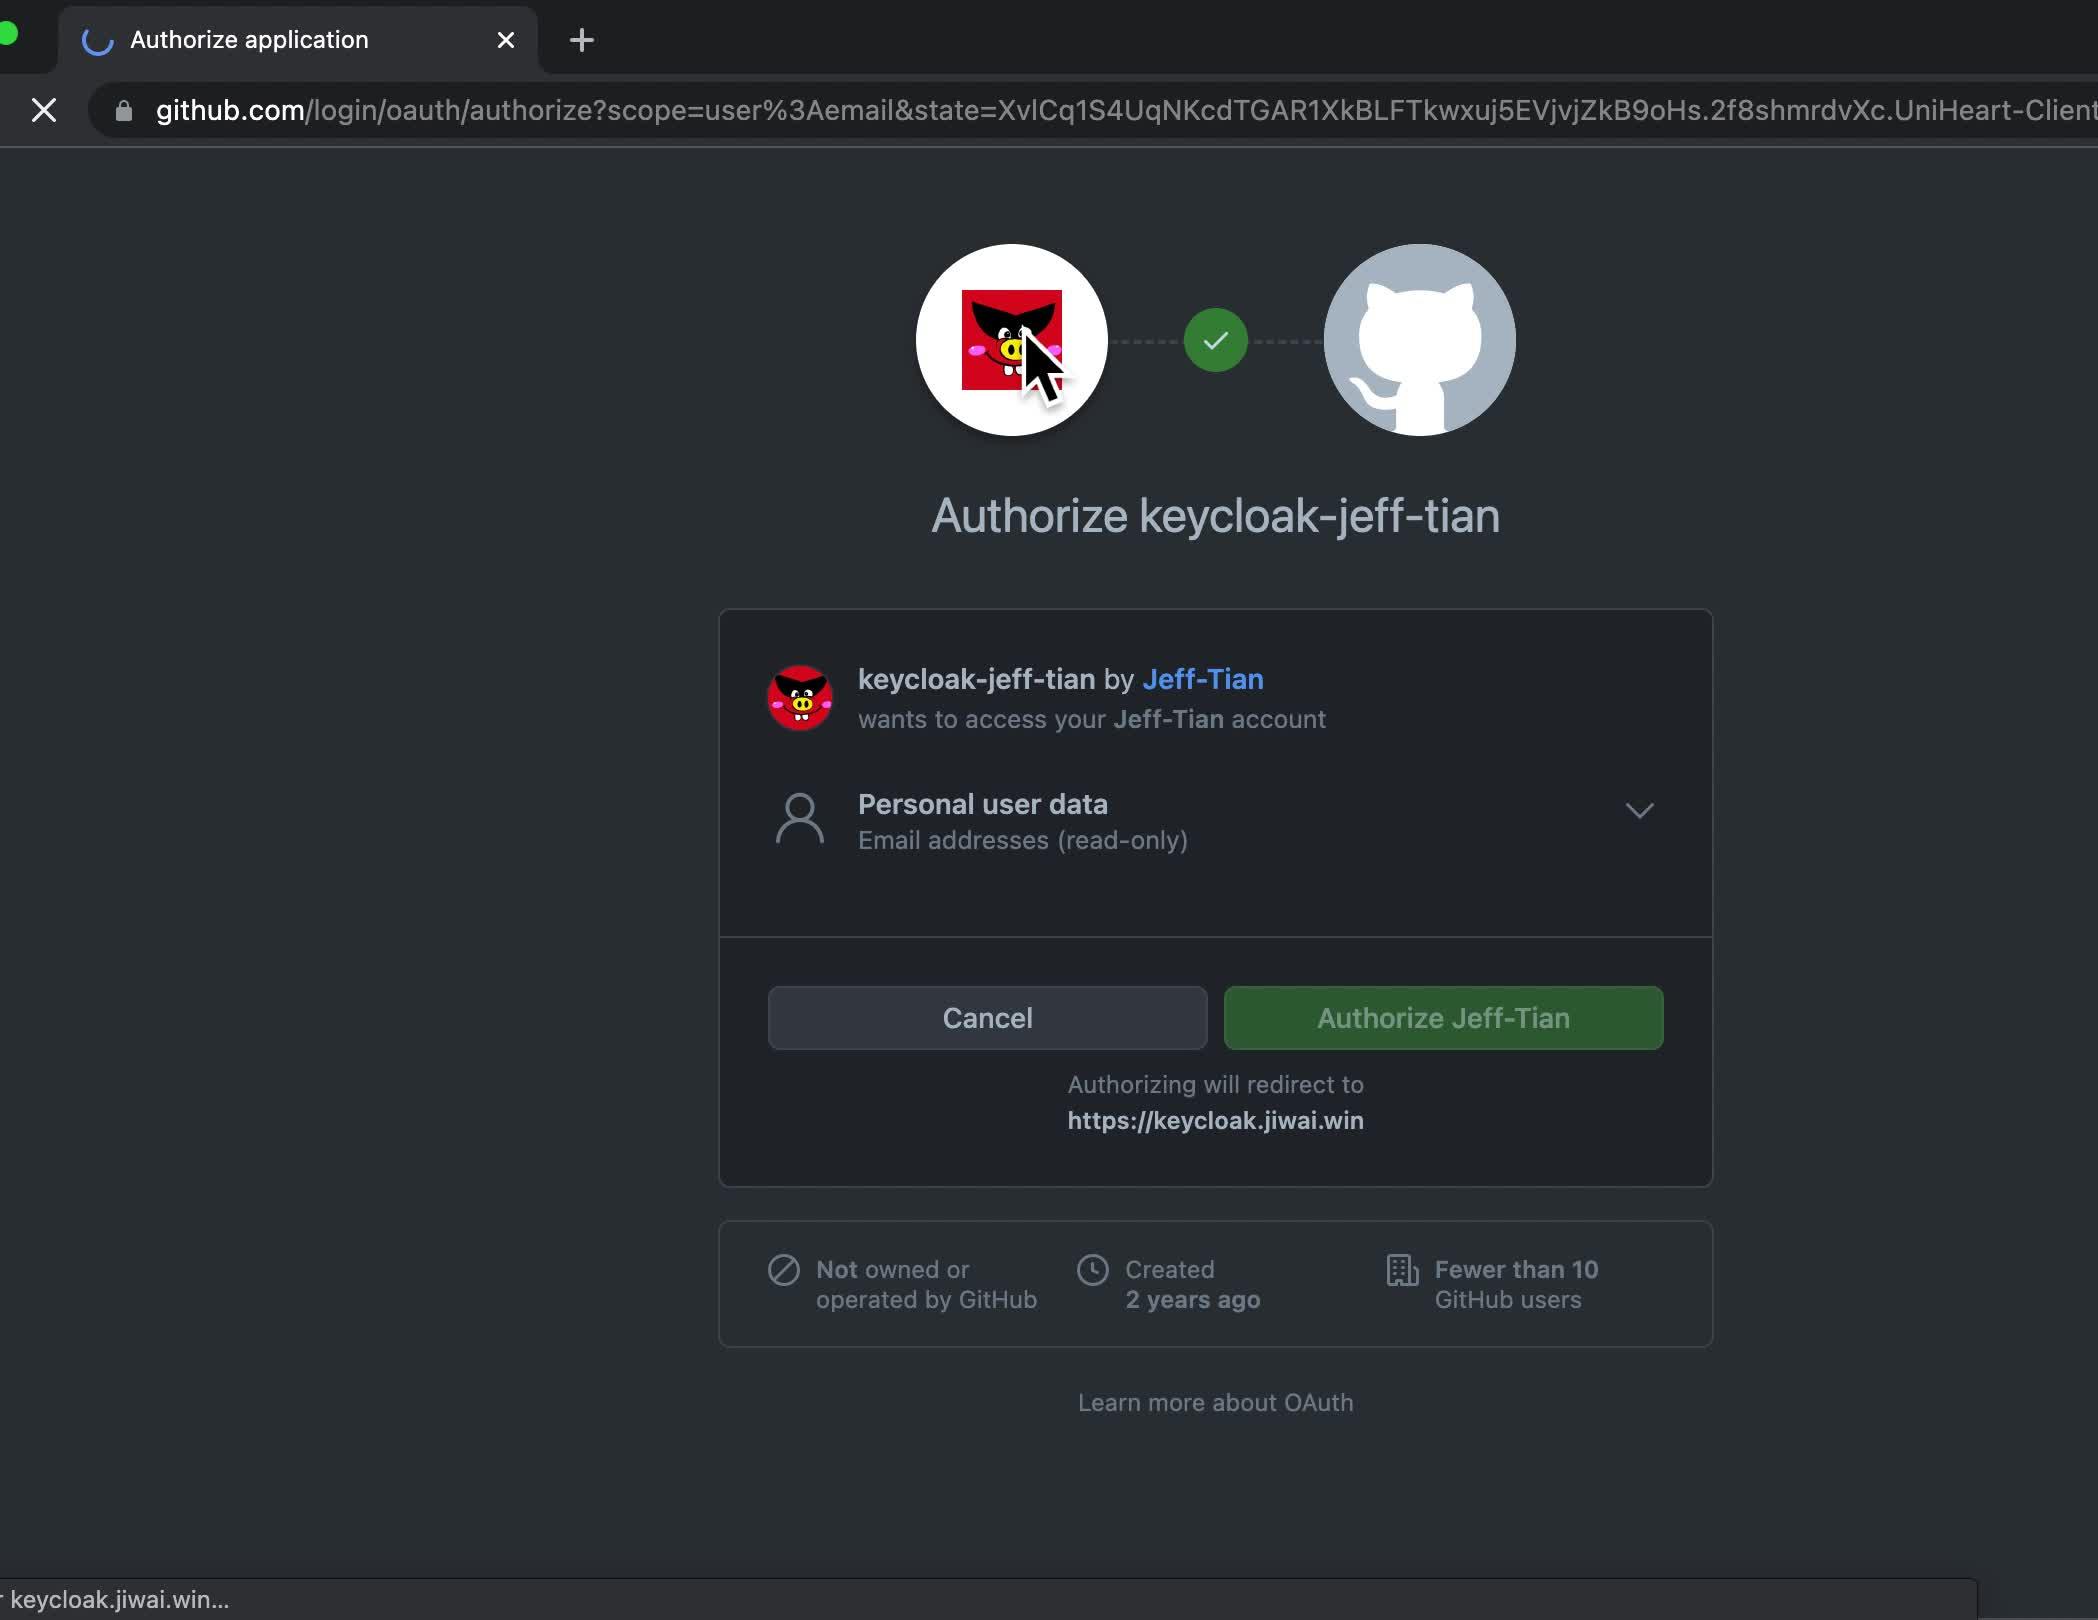Viewport: 2098px width, 1620px height.
Task: Open the Jeff-Tian profile link
Action: [x=1202, y=679]
